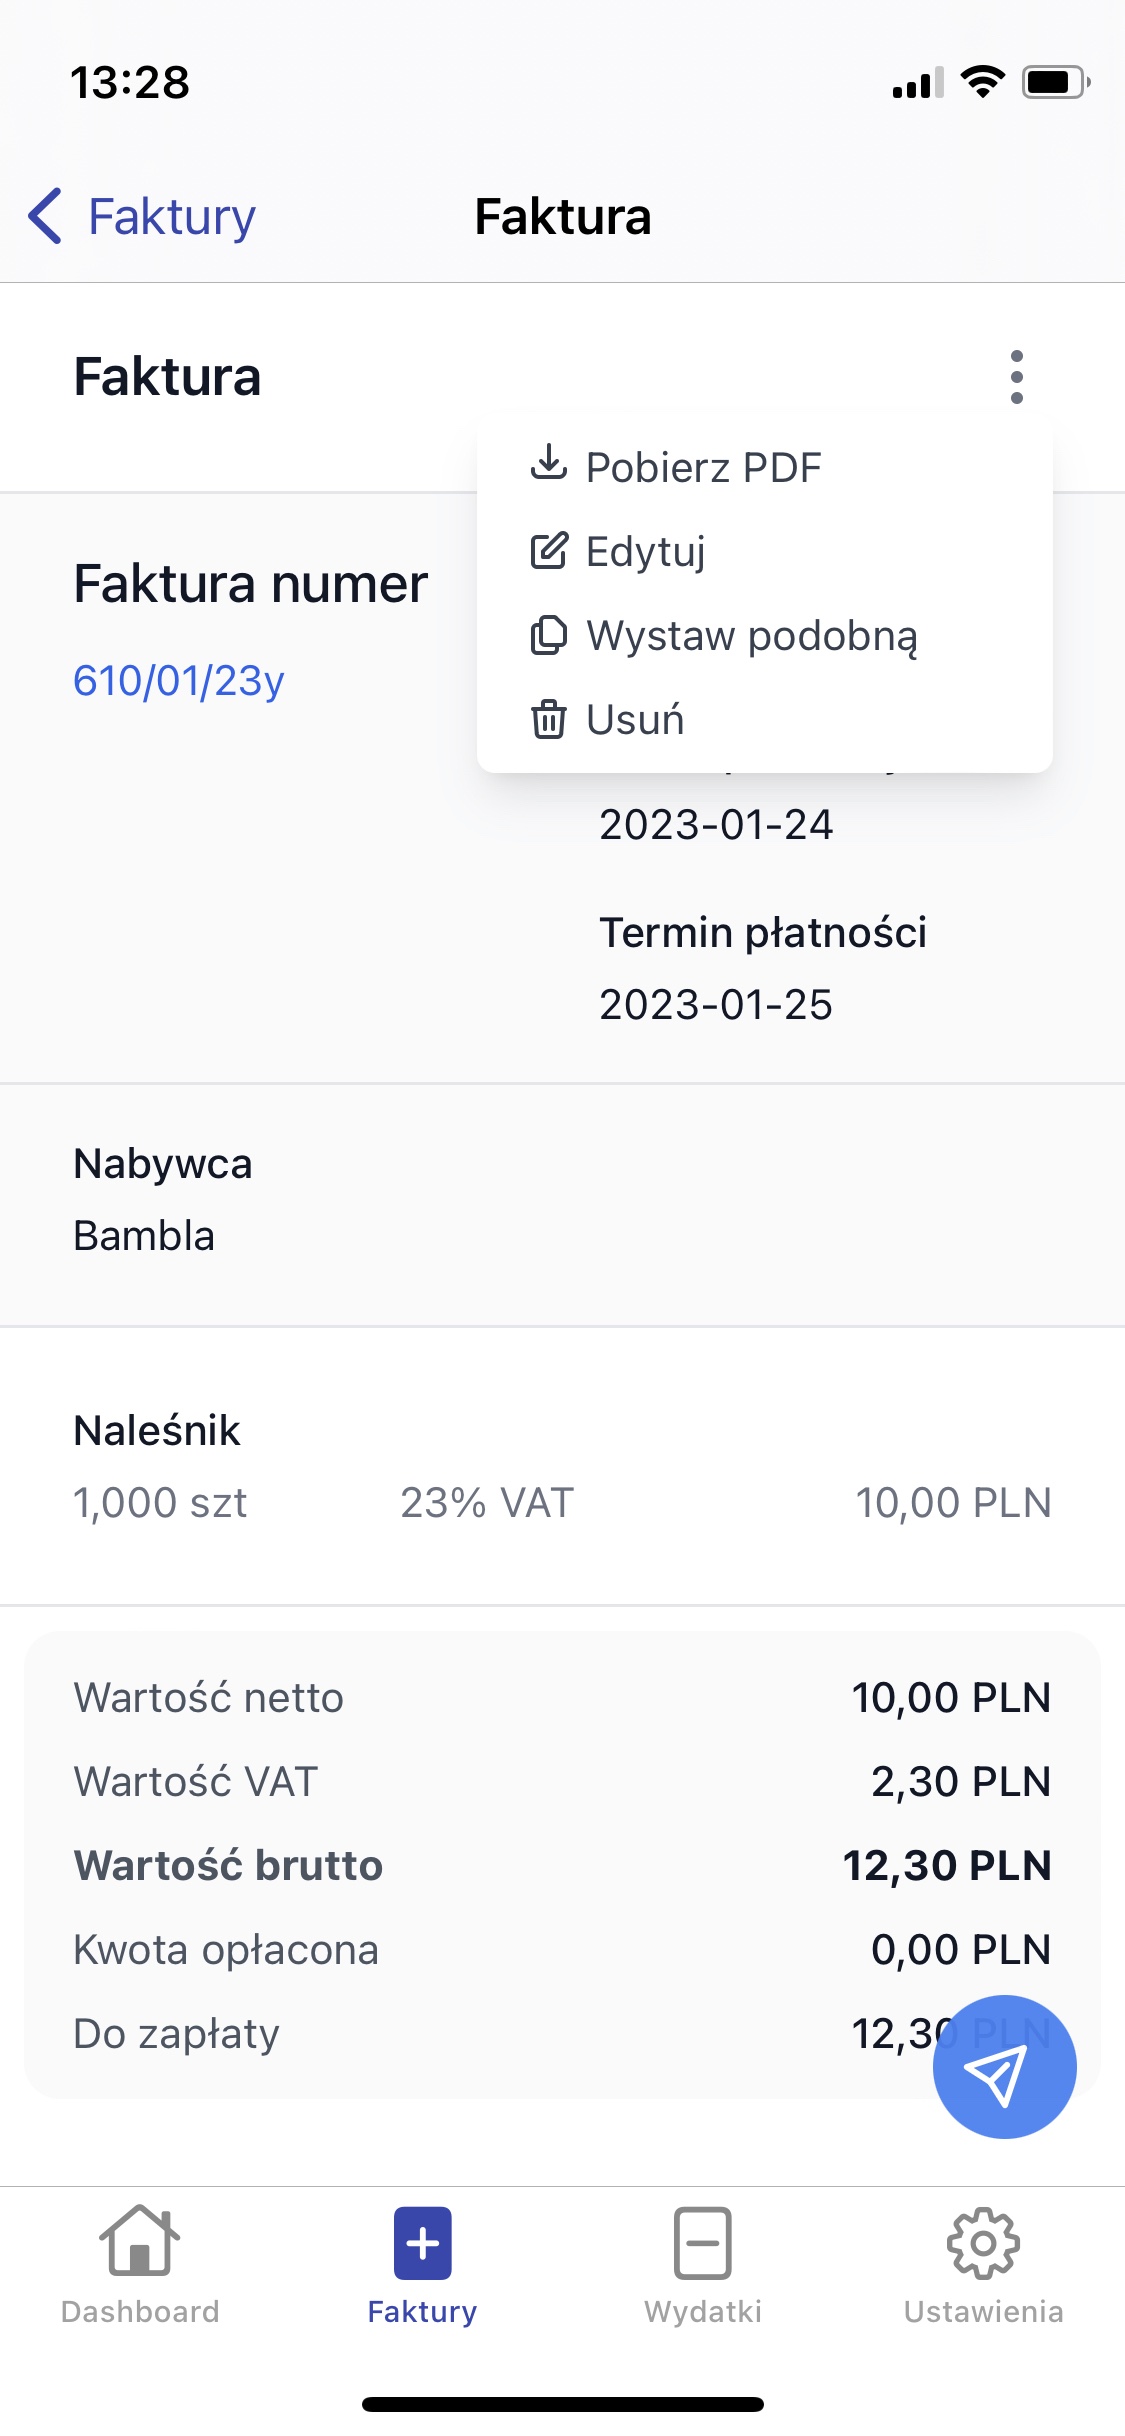Tap the Termin płatności date 2023-01-25
The height and width of the screenshot is (2436, 1125).
tap(716, 1005)
